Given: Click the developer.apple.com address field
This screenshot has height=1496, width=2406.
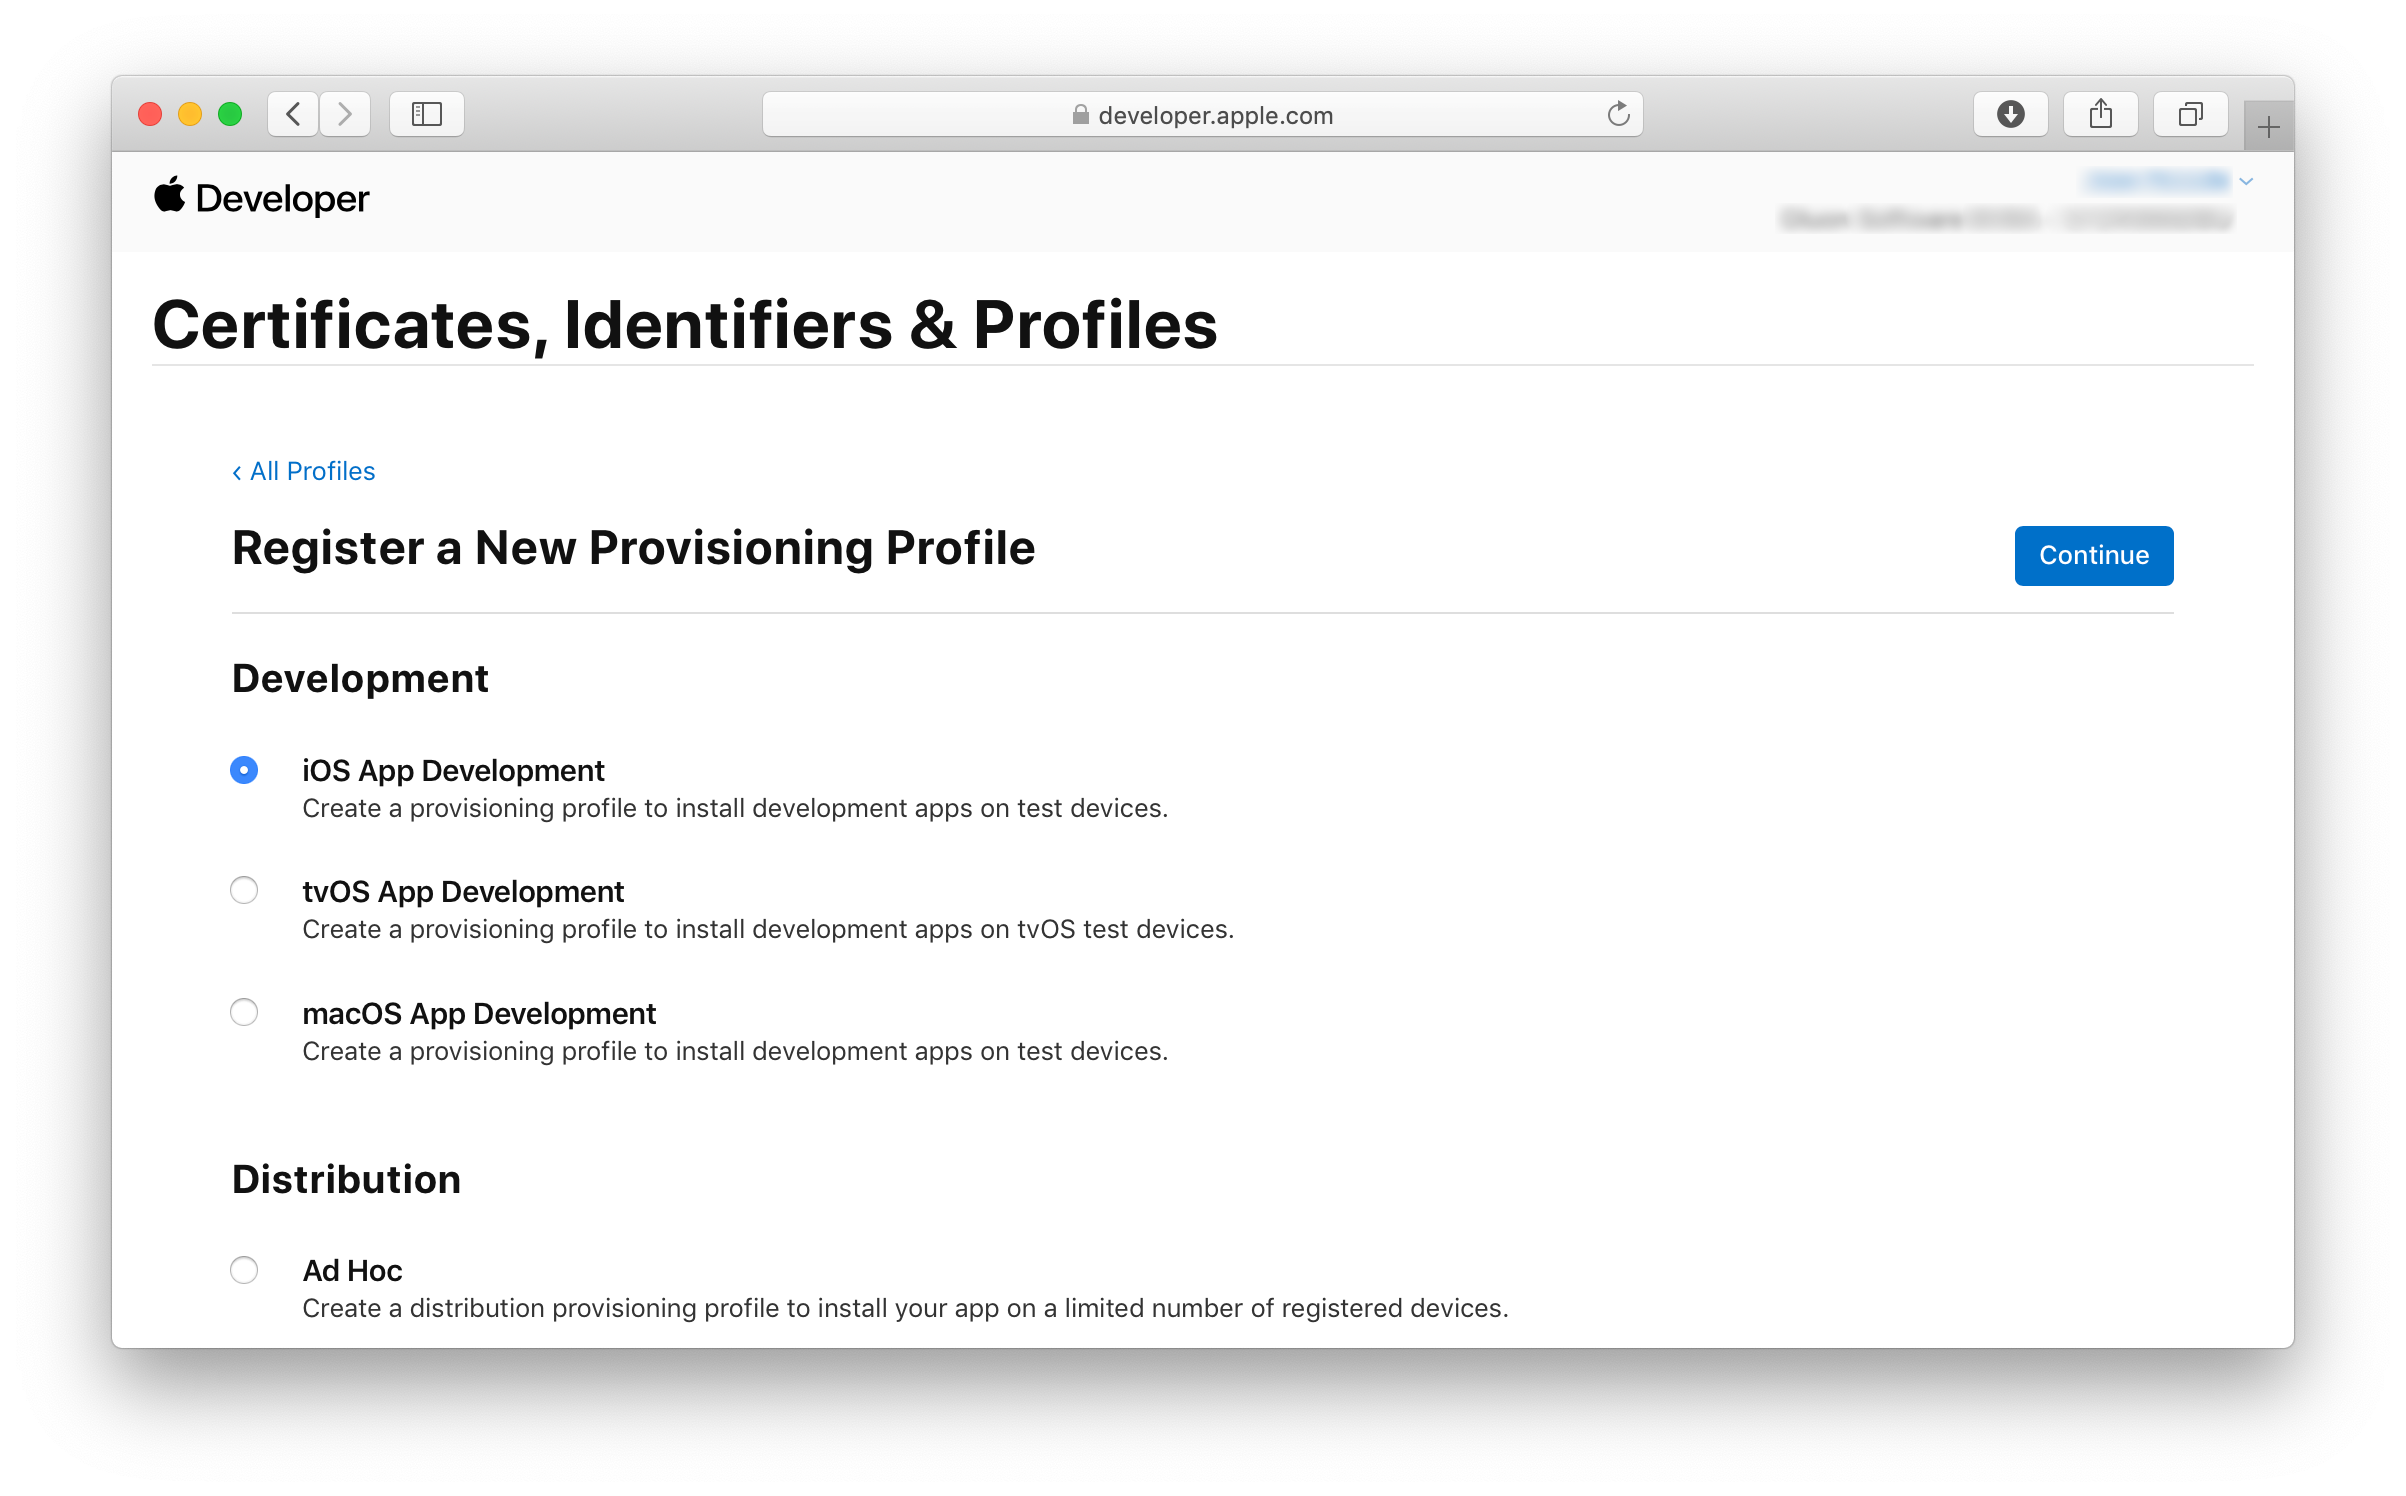Looking at the screenshot, I should [1202, 114].
